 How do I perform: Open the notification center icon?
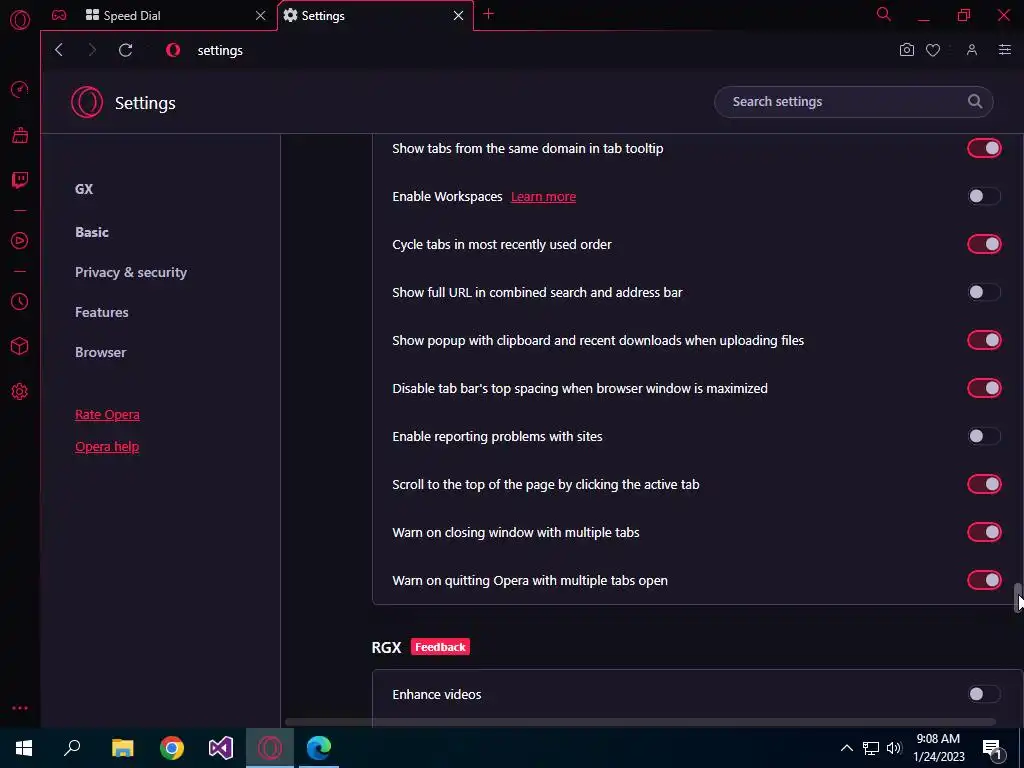(992, 749)
